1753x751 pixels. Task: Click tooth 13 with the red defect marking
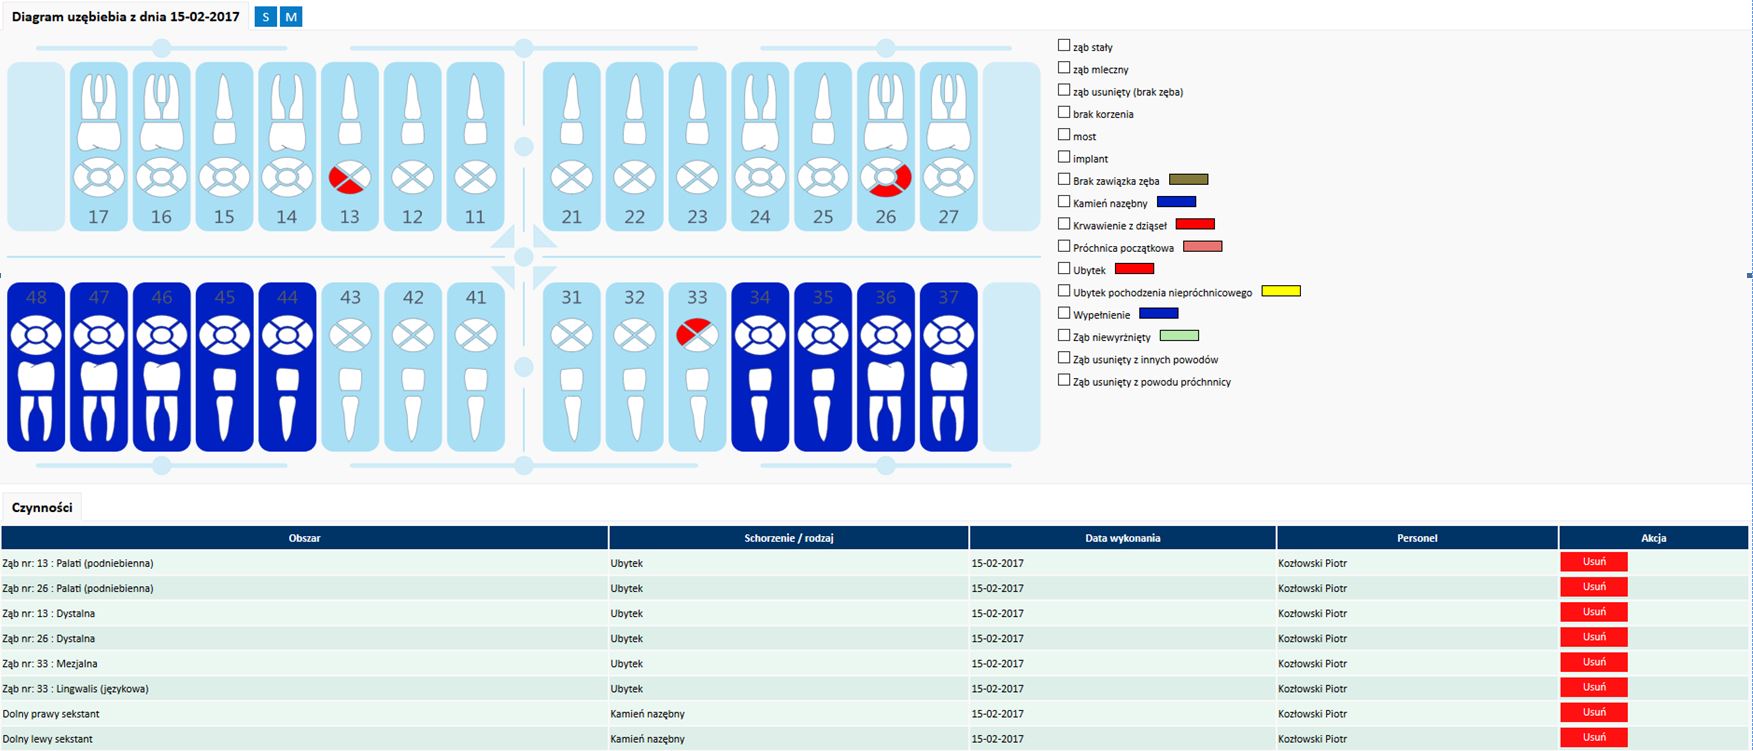[349, 147]
